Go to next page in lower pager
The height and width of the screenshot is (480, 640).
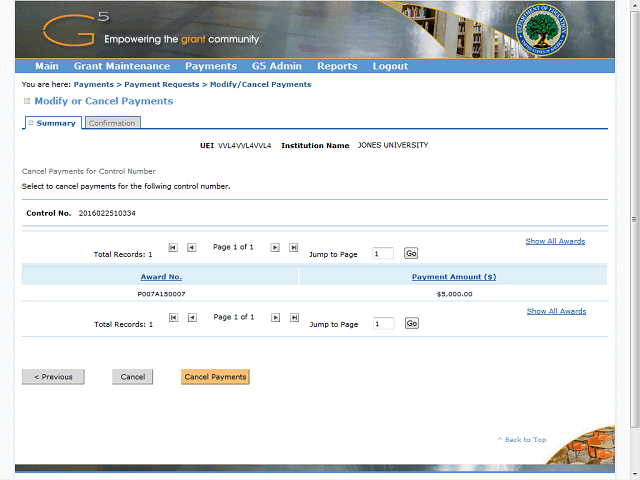pyautogui.click(x=276, y=318)
